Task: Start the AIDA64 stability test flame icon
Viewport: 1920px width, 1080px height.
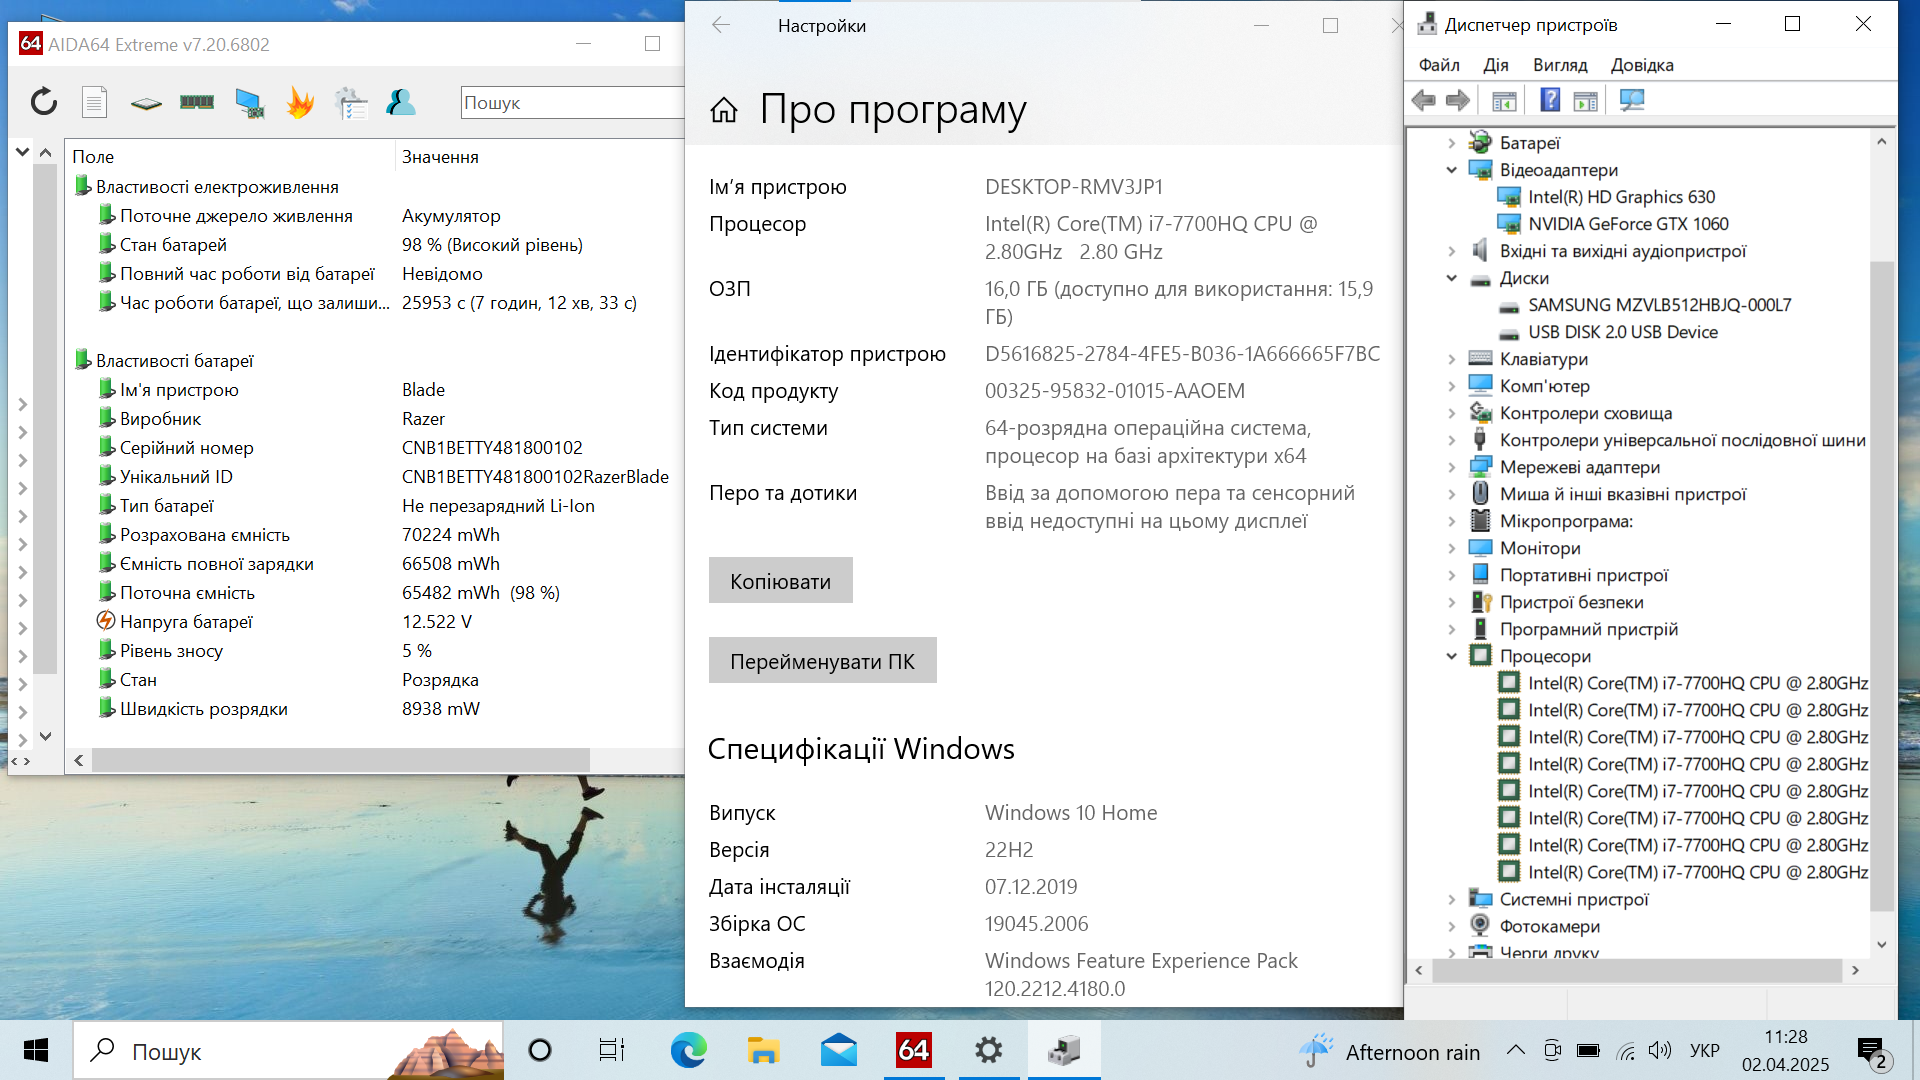Action: (300, 102)
